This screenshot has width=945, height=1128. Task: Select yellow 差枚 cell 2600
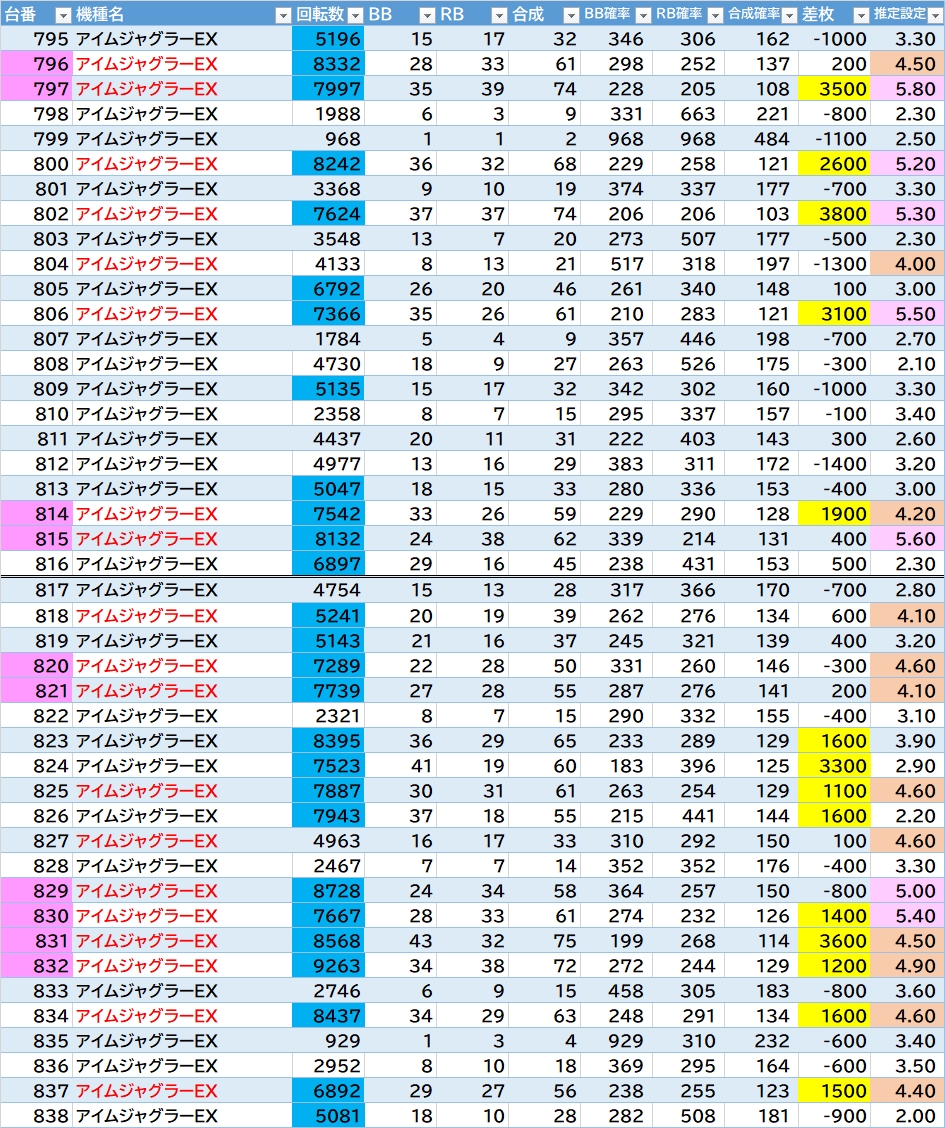(834, 164)
